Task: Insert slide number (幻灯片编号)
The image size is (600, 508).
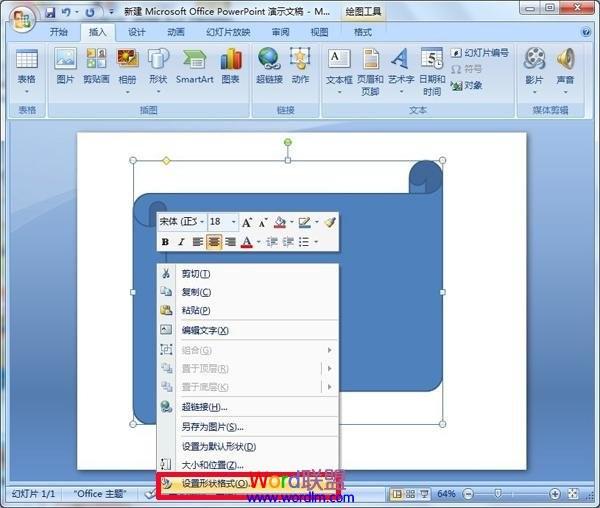Action: (480, 53)
